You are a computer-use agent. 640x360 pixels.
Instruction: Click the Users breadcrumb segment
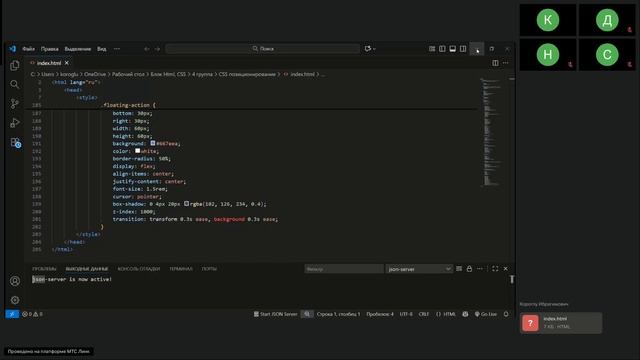(47, 74)
